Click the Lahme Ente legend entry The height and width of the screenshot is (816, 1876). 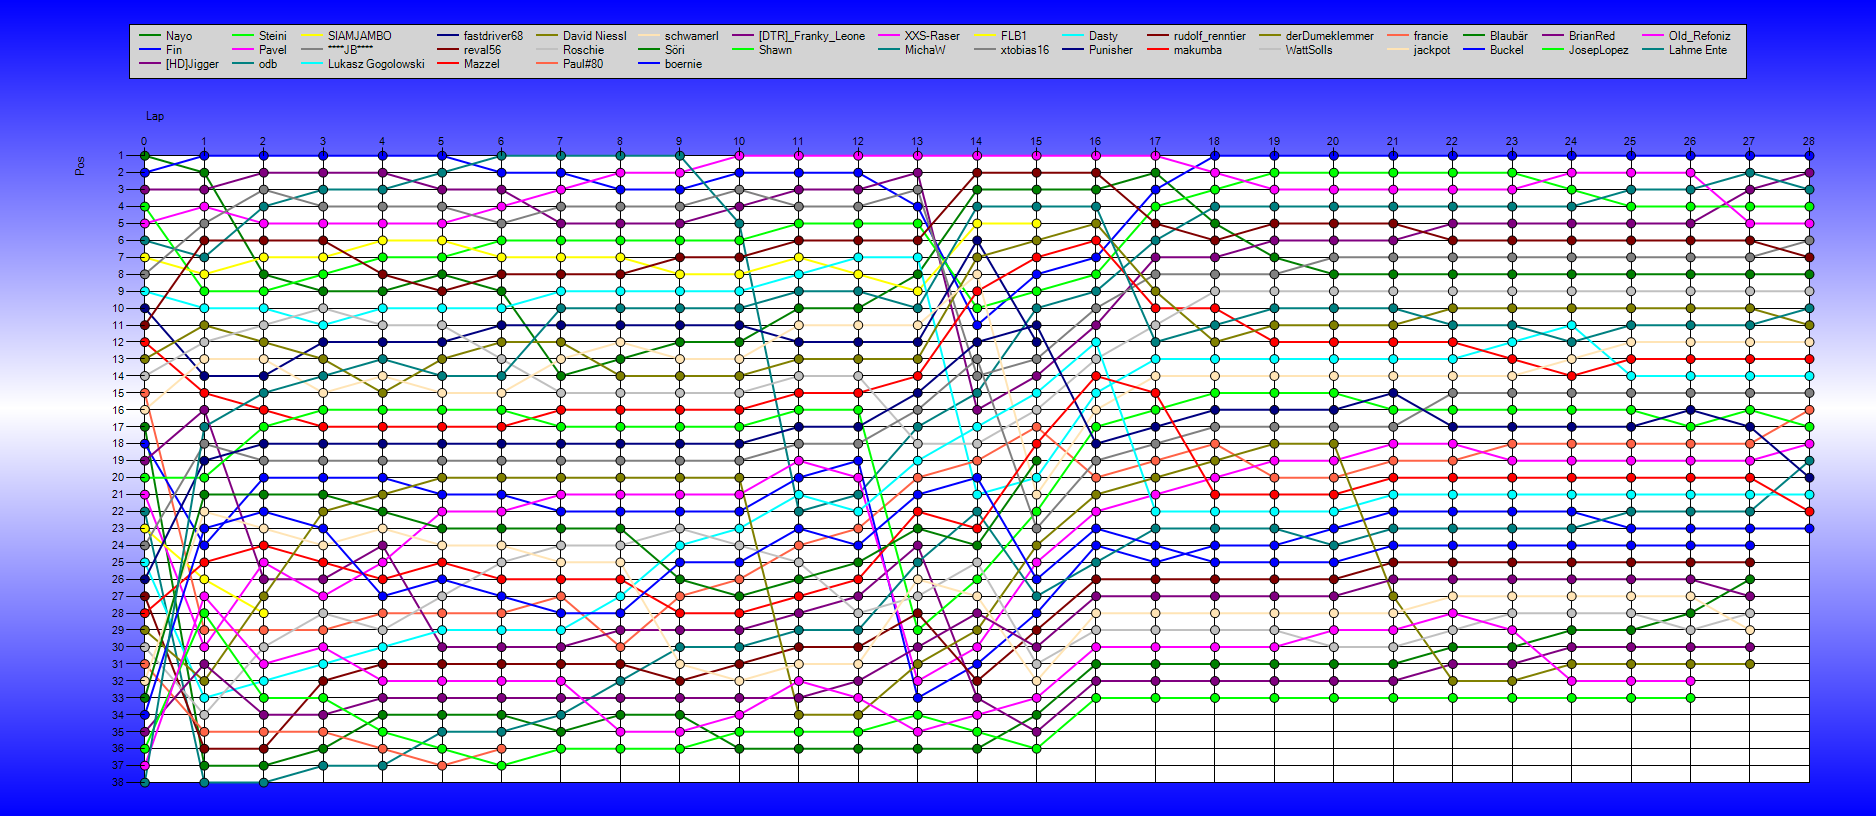(x=1697, y=50)
